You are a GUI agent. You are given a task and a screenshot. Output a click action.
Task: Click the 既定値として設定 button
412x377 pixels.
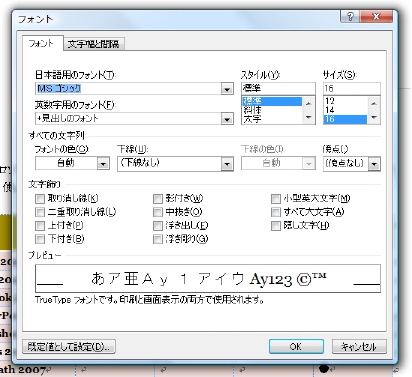pos(69,346)
